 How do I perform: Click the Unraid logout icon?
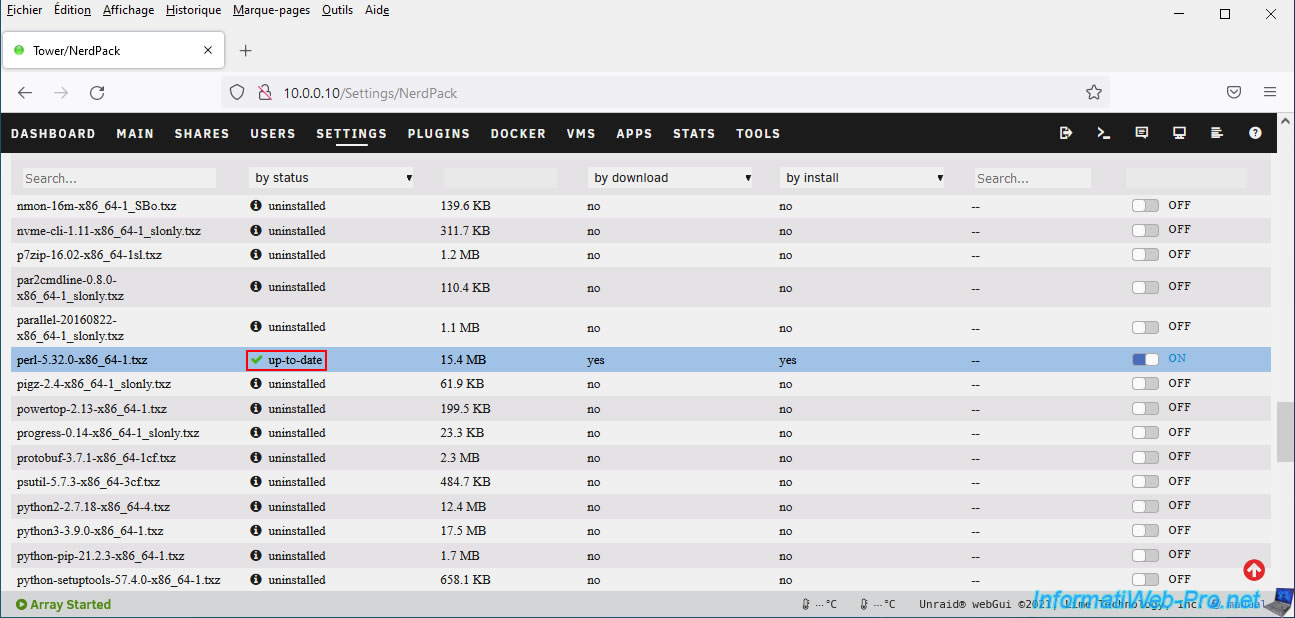1066,133
